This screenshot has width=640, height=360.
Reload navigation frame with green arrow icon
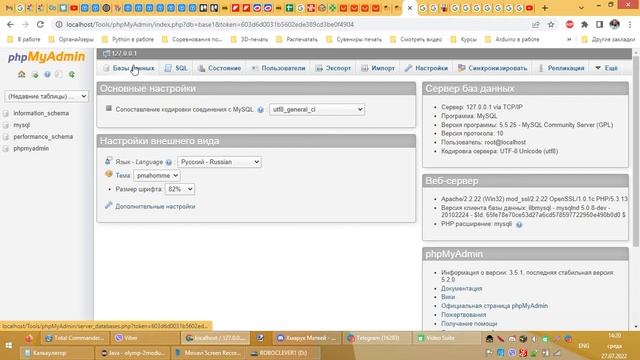72,74
